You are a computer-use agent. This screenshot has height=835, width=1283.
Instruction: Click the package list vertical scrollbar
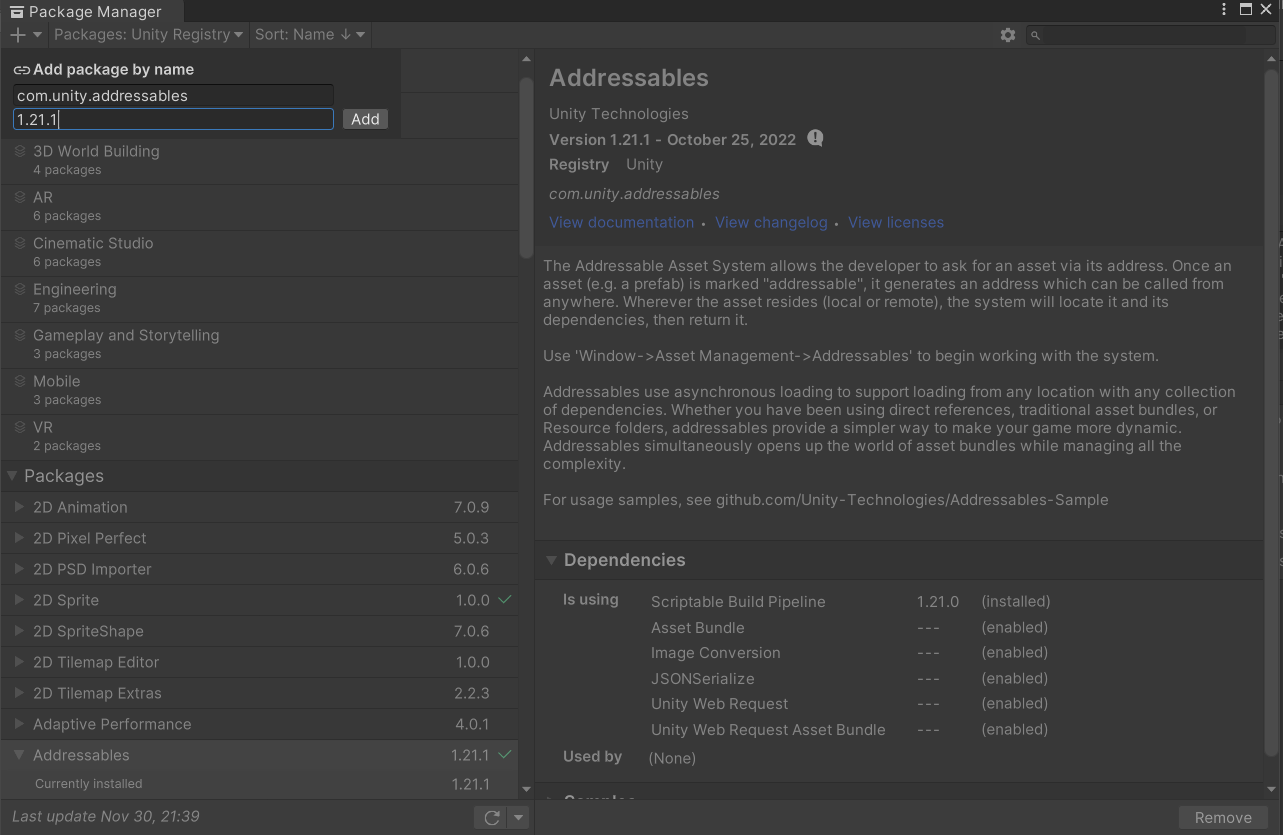(x=526, y=167)
